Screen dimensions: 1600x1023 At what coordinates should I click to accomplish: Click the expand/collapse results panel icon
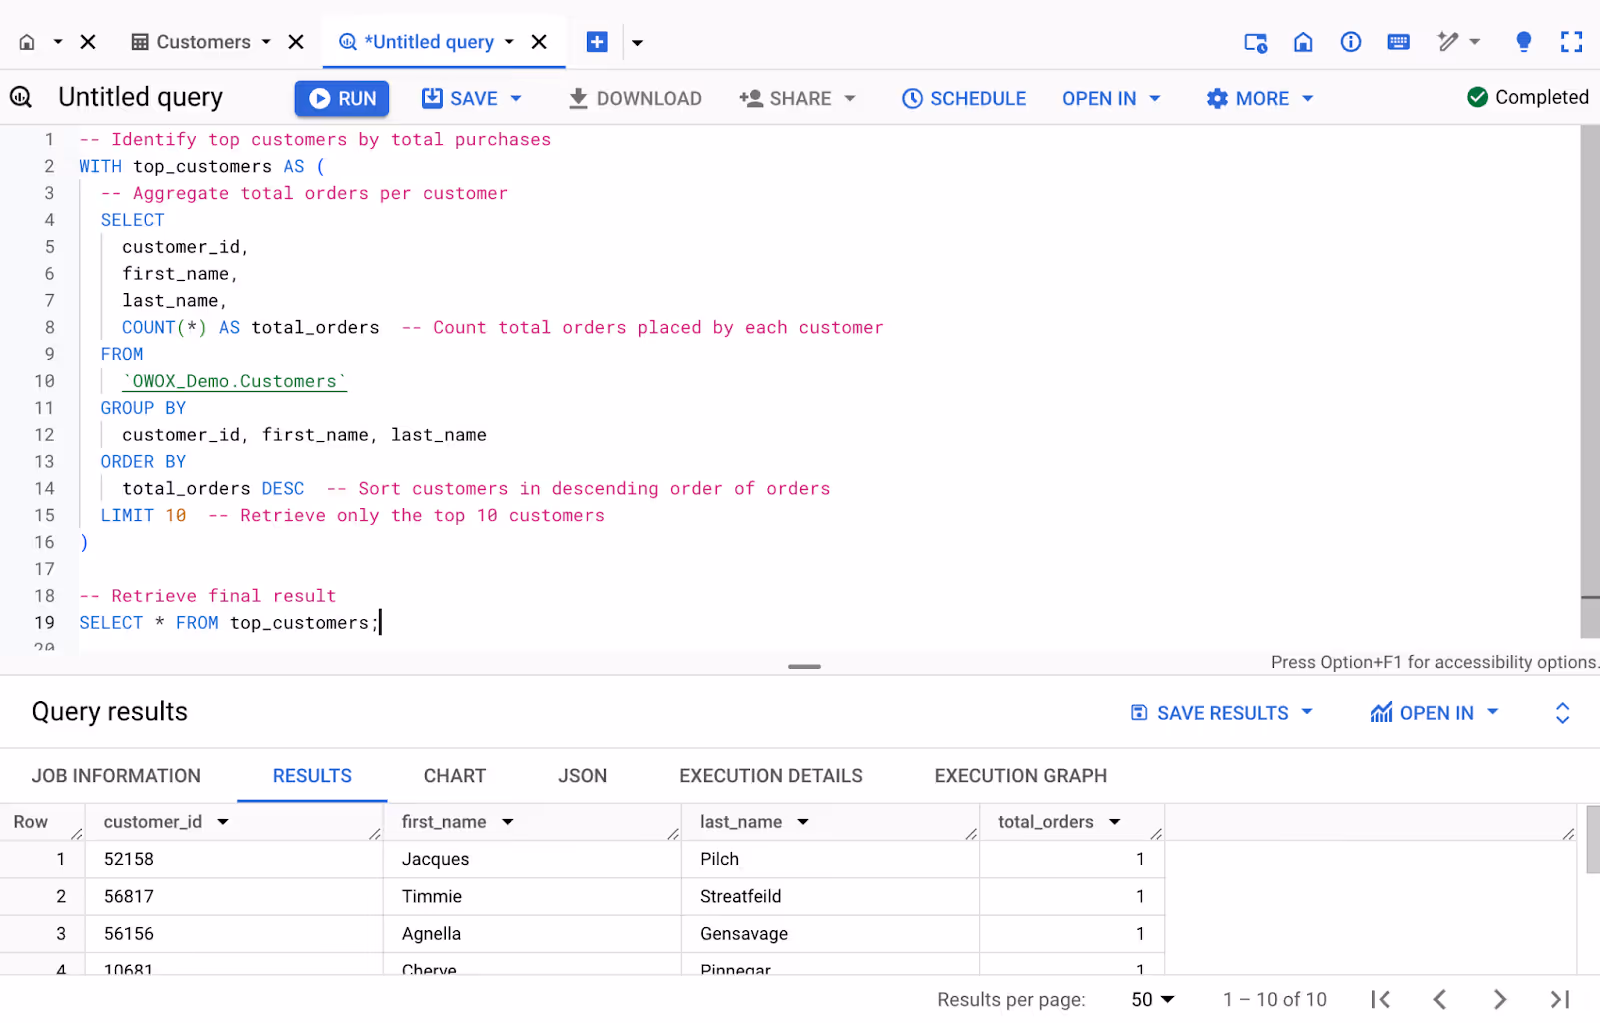pos(1563,713)
